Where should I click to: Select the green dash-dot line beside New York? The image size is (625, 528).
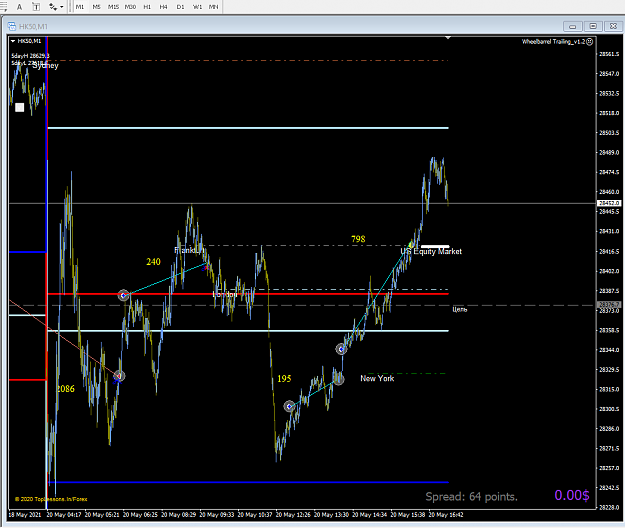pos(407,373)
